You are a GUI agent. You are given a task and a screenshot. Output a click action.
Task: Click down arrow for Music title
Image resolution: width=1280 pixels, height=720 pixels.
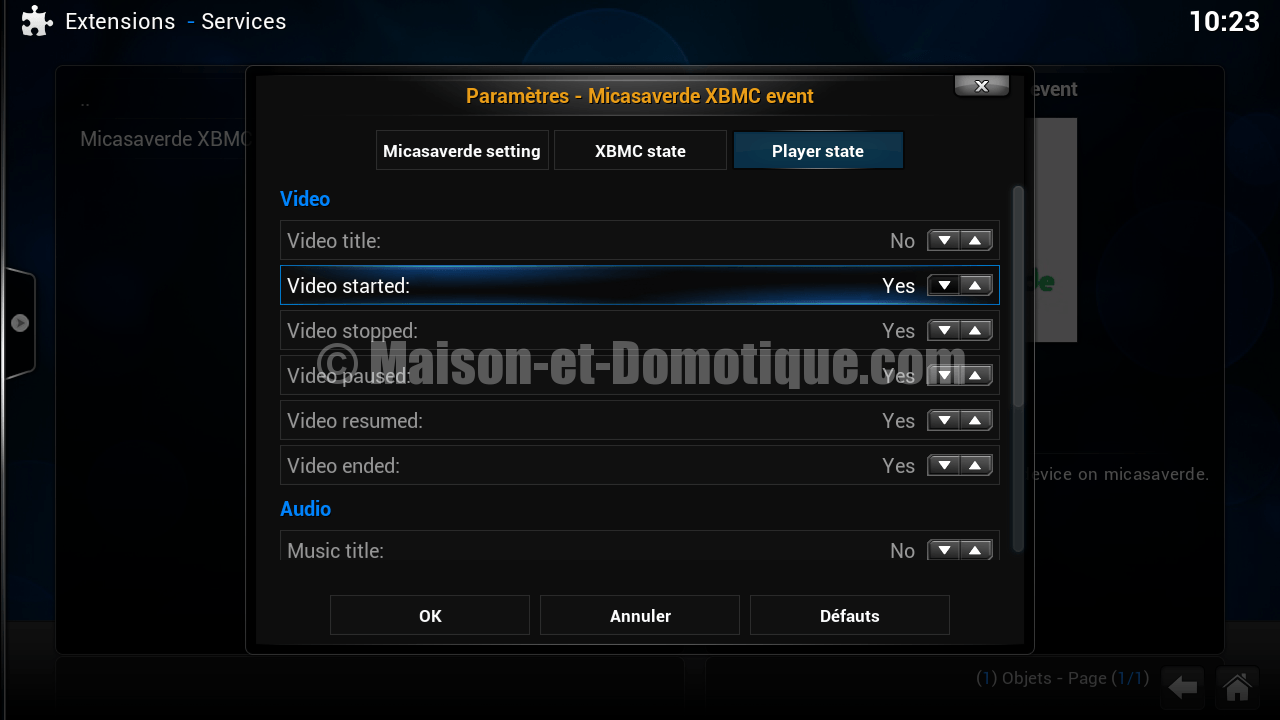pos(944,550)
